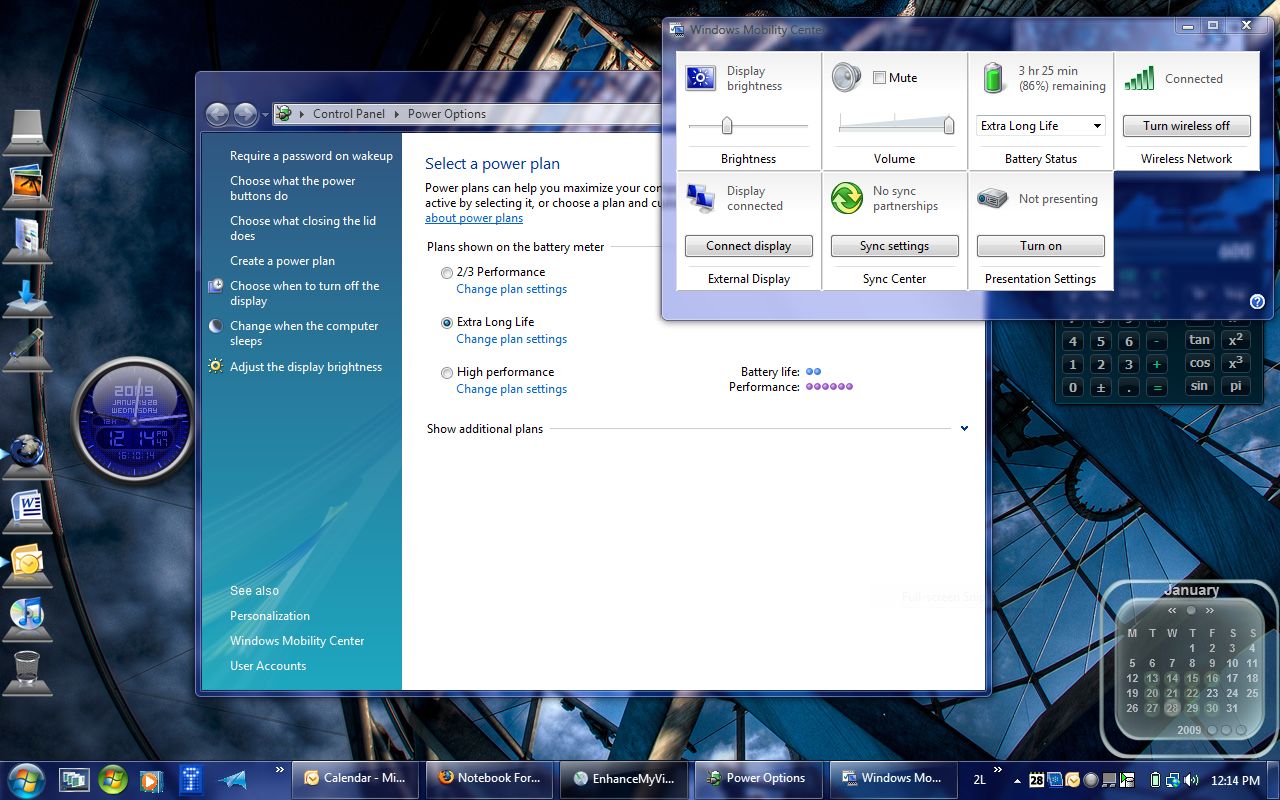Screen dimensions: 1280x800
Task: Open Adjust the display brightness link
Action: 306,367
